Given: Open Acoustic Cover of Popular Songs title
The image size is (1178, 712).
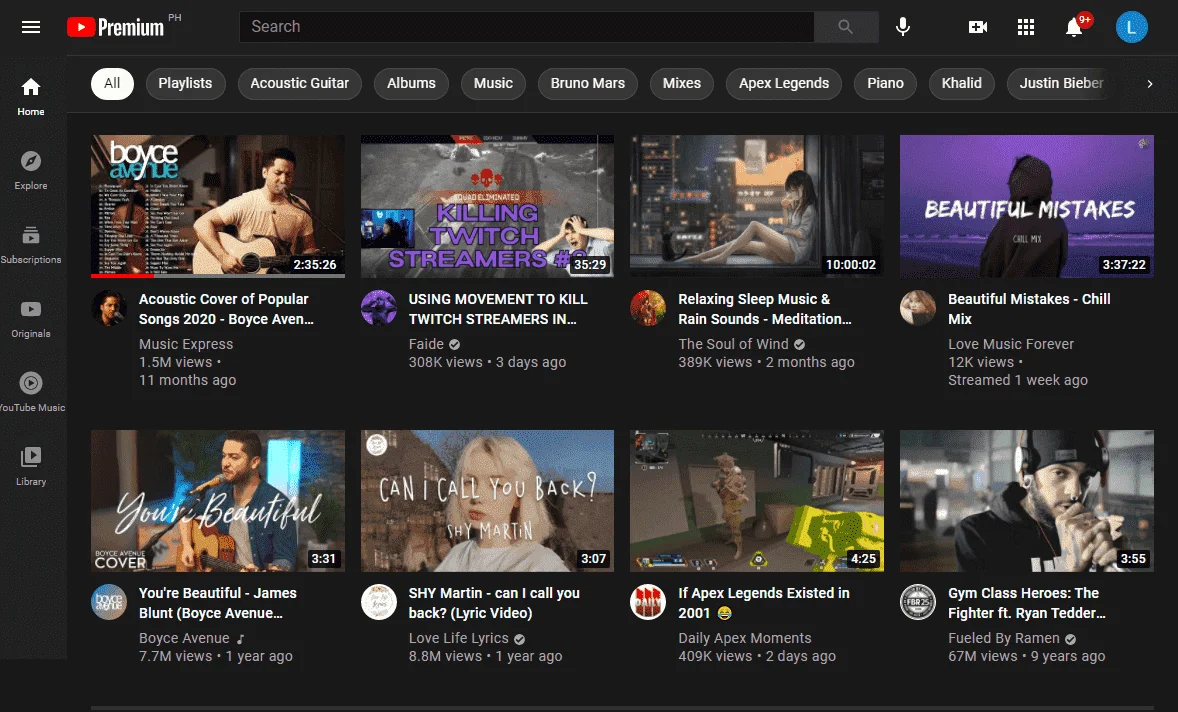Looking at the screenshot, I should pyautogui.click(x=226, y=309).
